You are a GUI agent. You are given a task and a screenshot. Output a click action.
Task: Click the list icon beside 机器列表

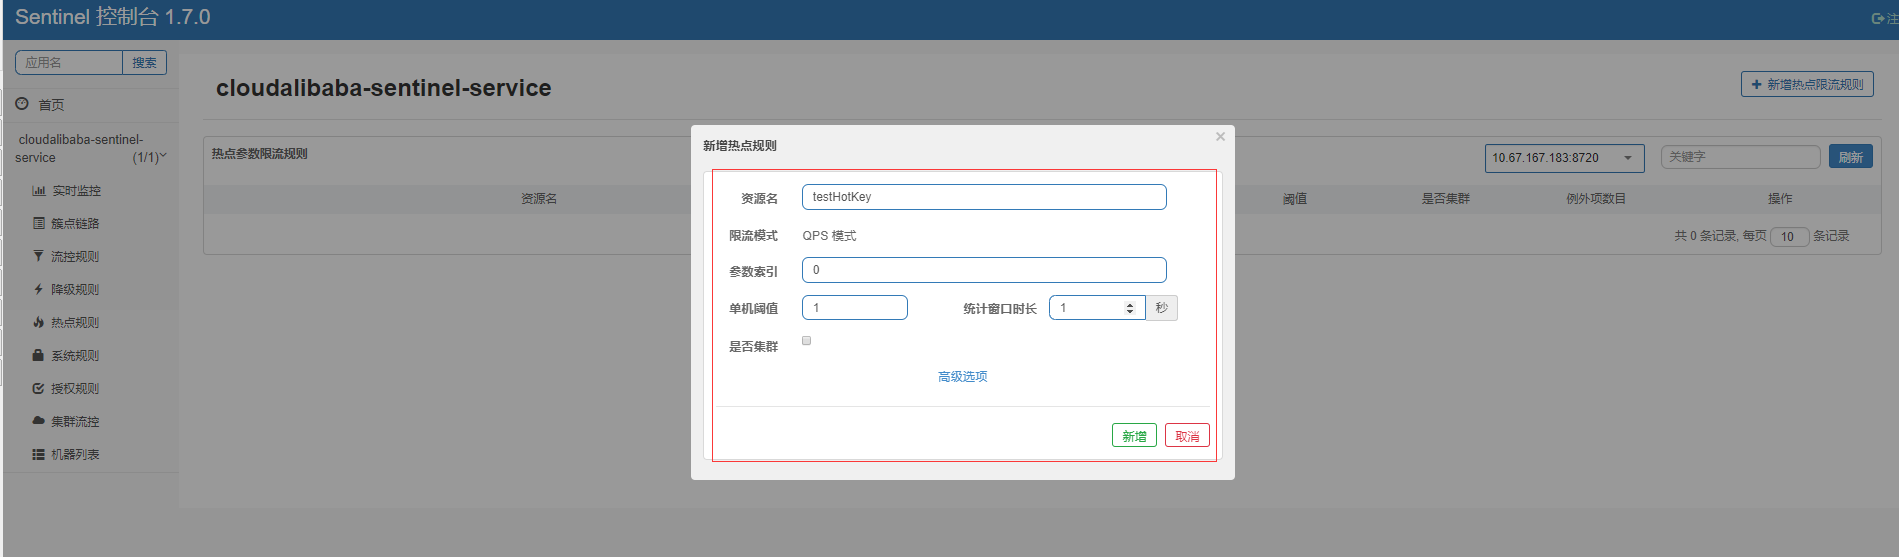tap(39, 454)
